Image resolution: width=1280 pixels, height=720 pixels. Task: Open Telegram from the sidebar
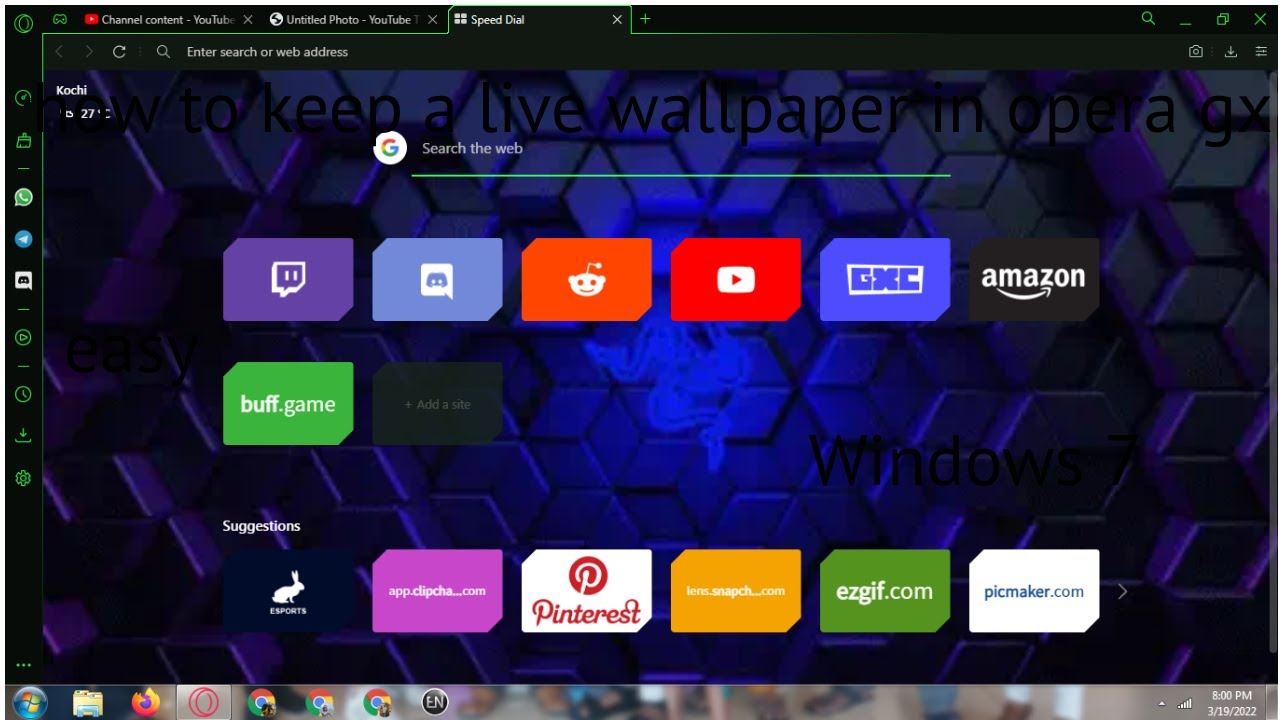pos(23,240)
